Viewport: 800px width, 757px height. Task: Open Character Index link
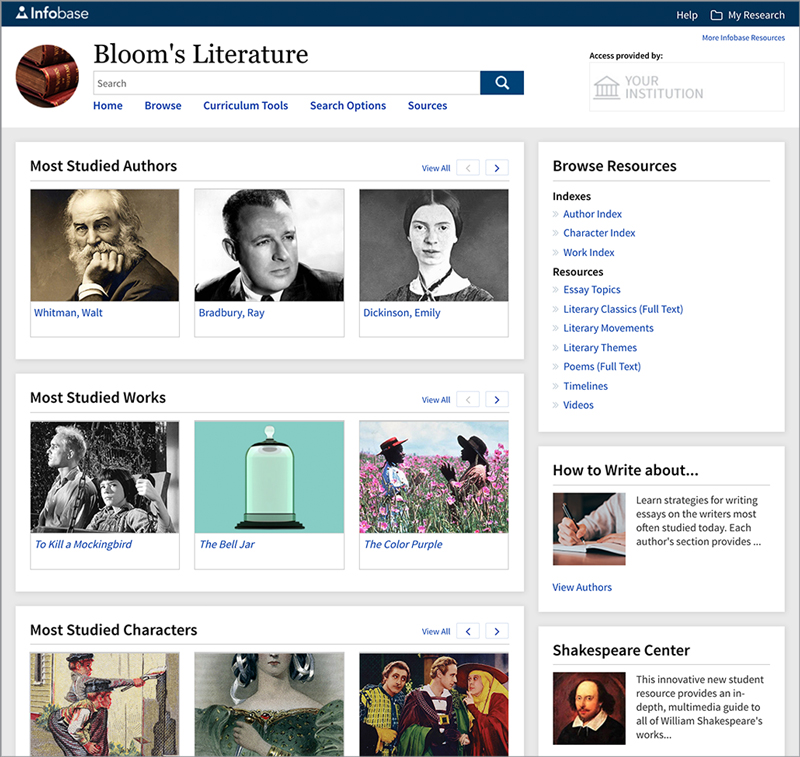click(599, 233)
